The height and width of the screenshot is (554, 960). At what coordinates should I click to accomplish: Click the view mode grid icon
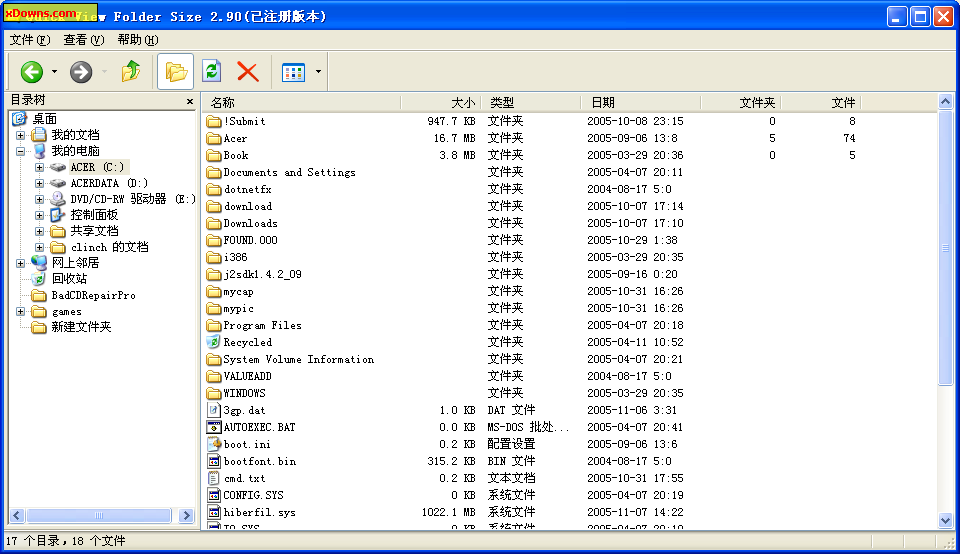coord(293,72)
